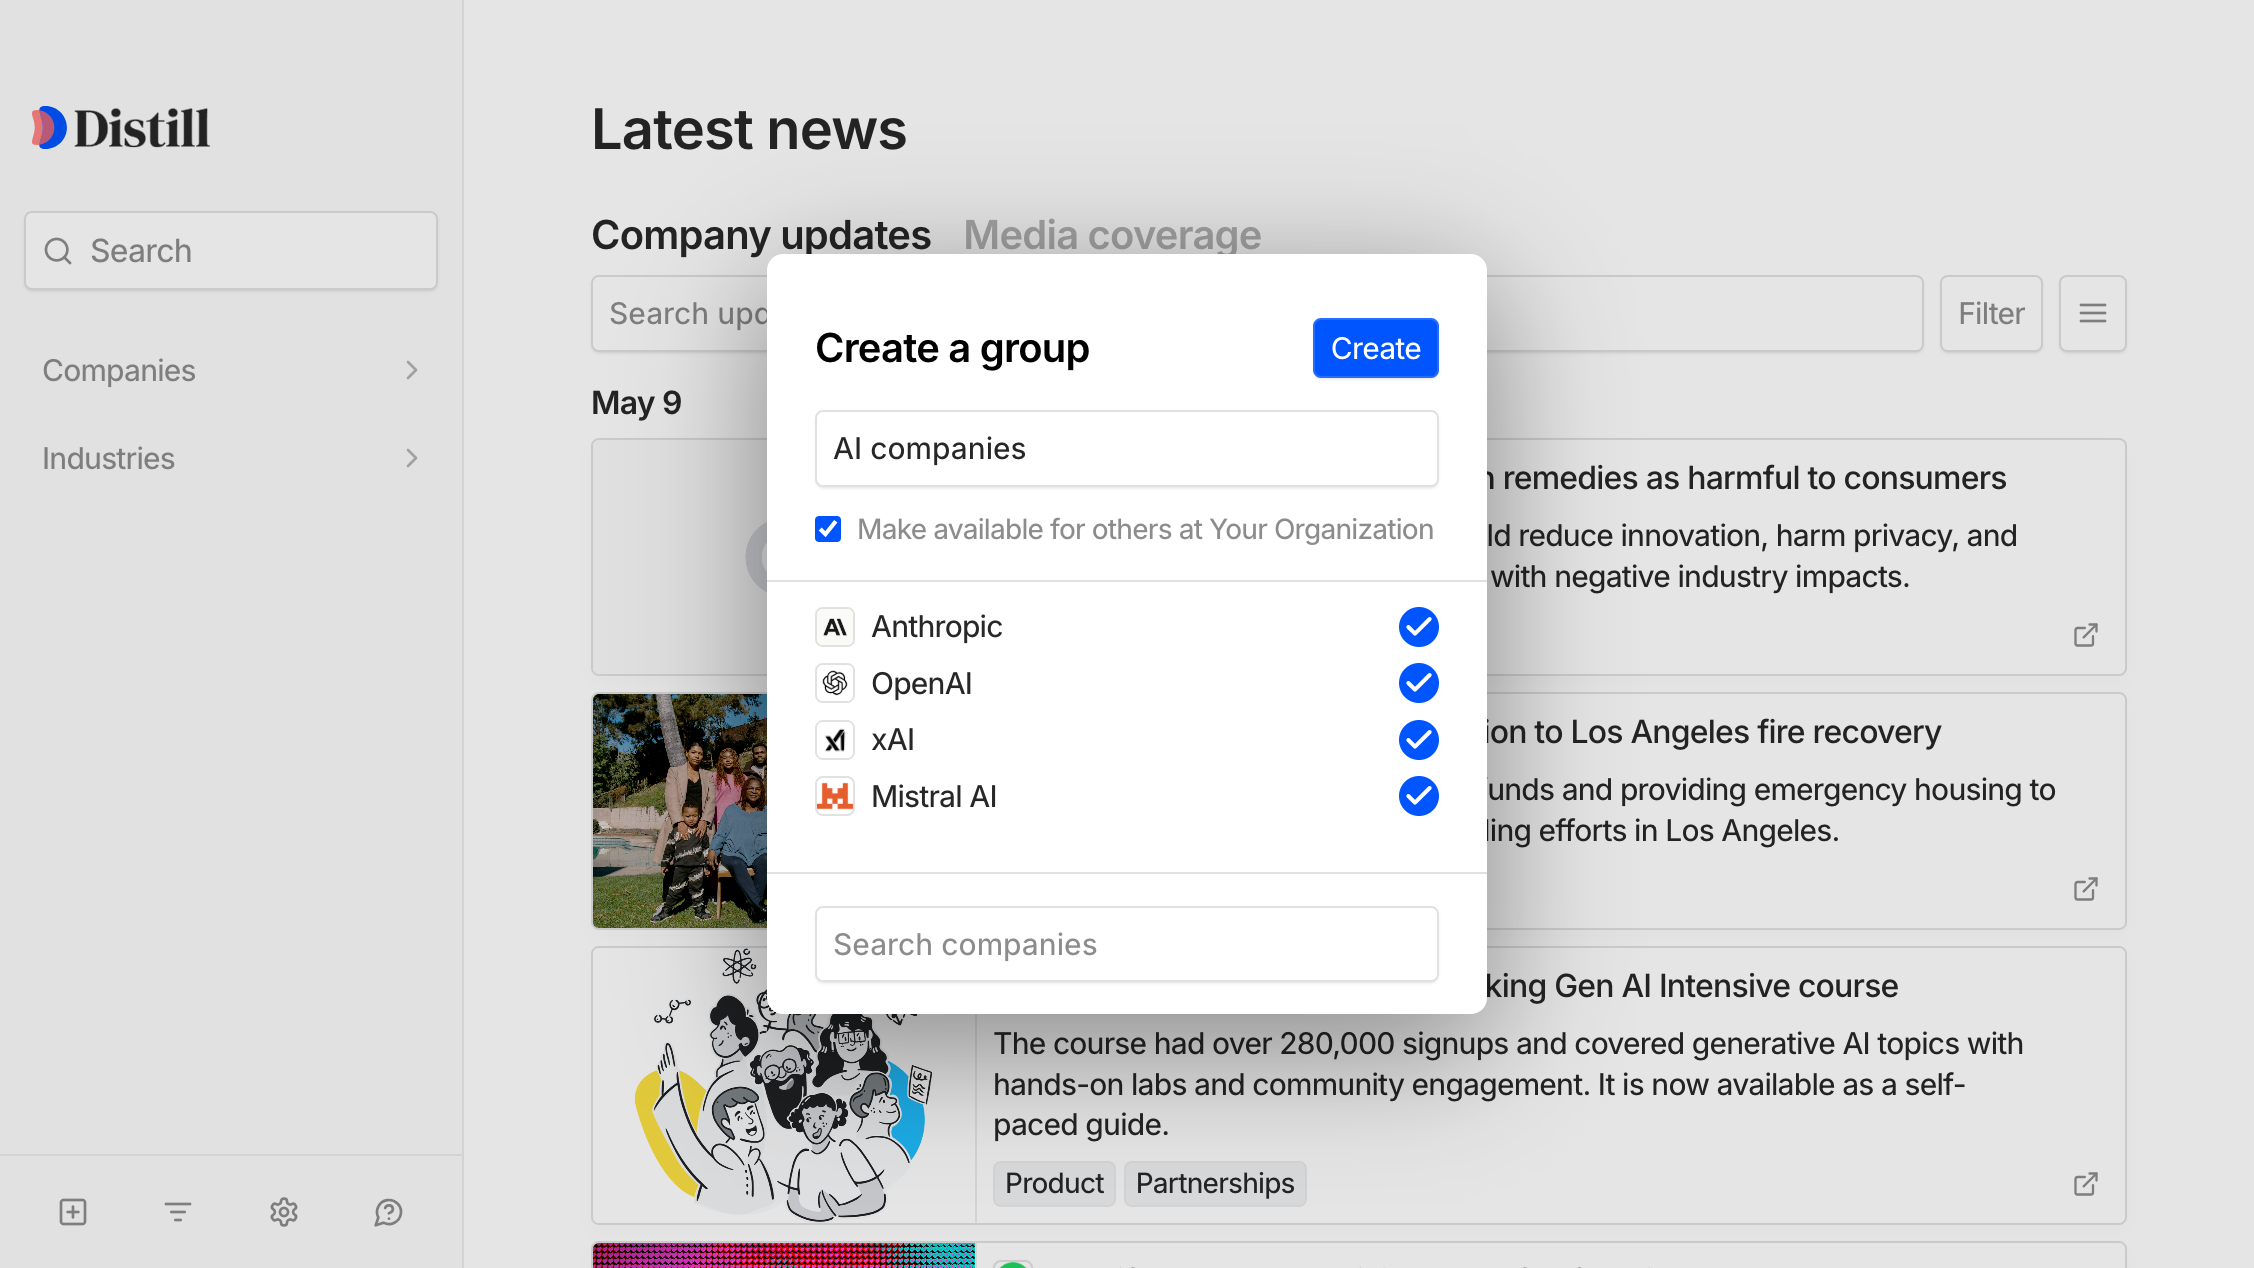This screenshot has width=2254, height=1268.
Task: Click the Mistral AI company logo
Action: point(835,796)
